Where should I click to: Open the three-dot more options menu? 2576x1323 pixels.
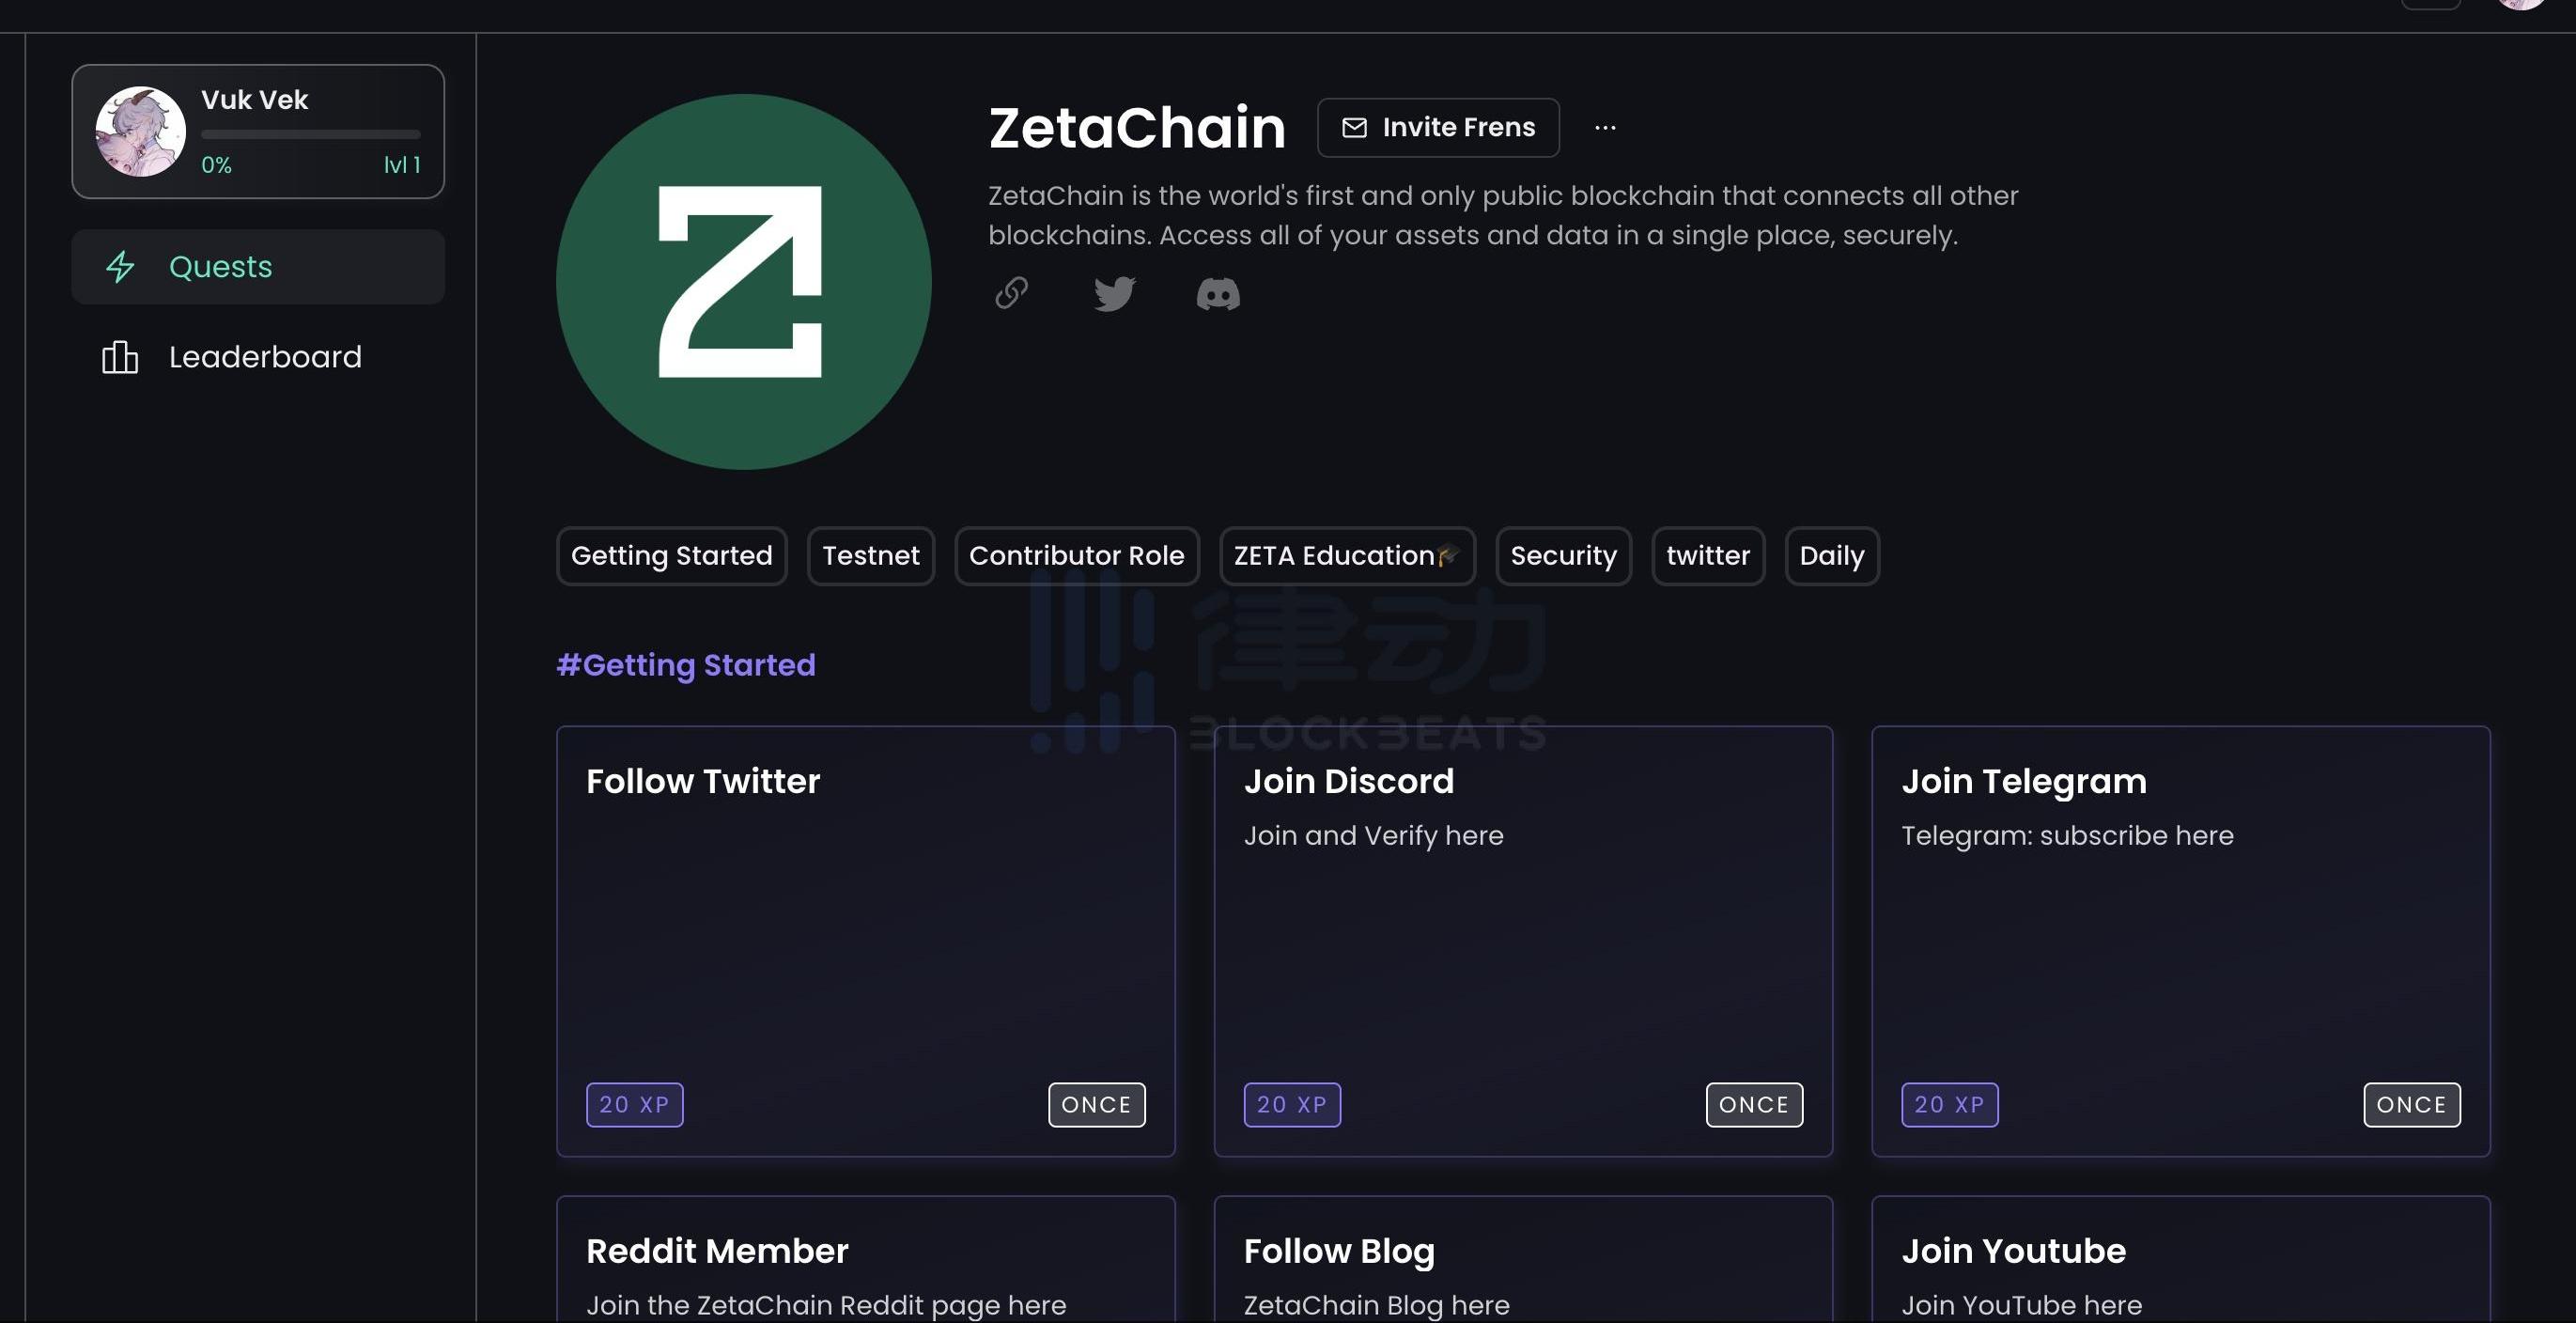pyautogui.click(x=1605, y=128)
